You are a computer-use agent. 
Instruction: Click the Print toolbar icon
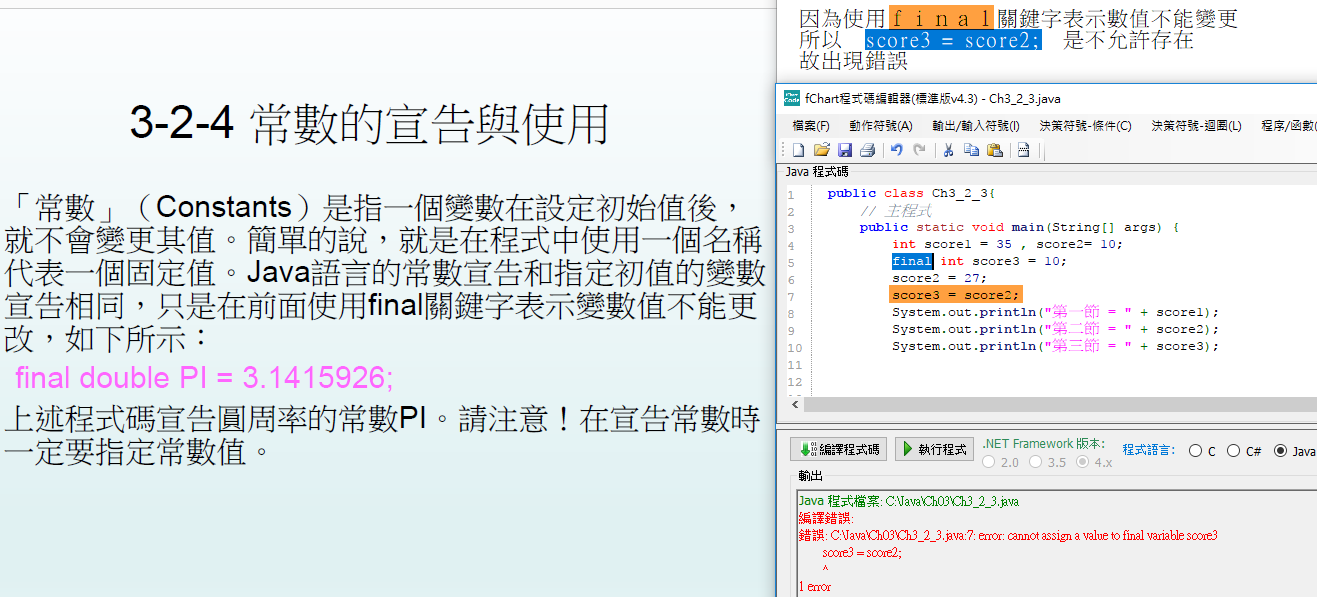pyautogui.click(x=867, y=150)
